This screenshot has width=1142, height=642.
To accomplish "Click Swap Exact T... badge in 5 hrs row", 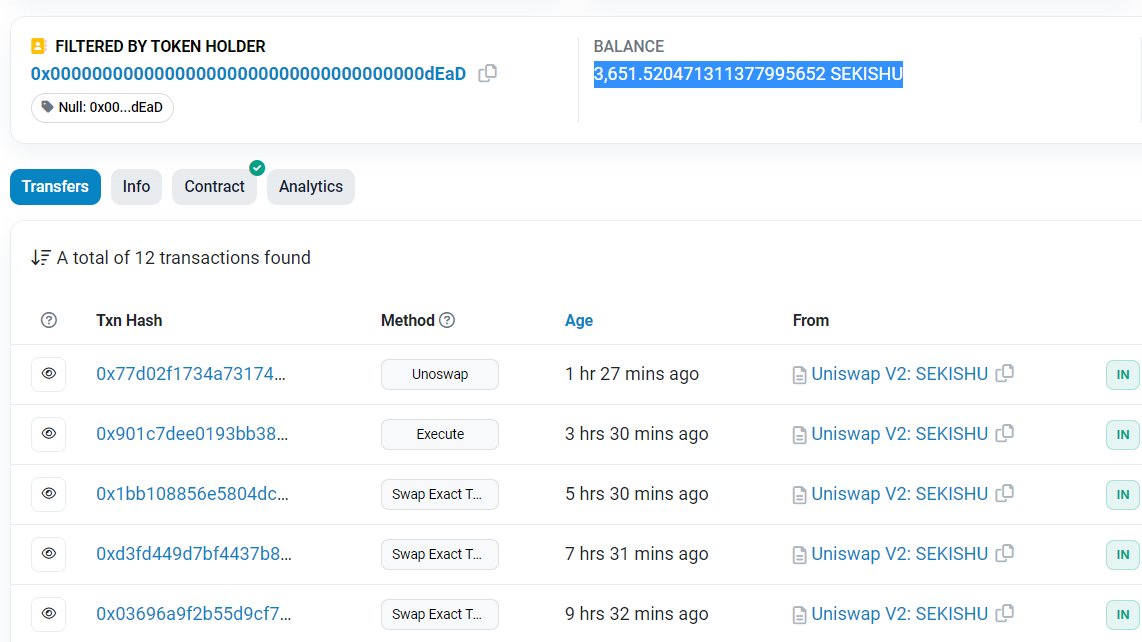I will [440, 494].
